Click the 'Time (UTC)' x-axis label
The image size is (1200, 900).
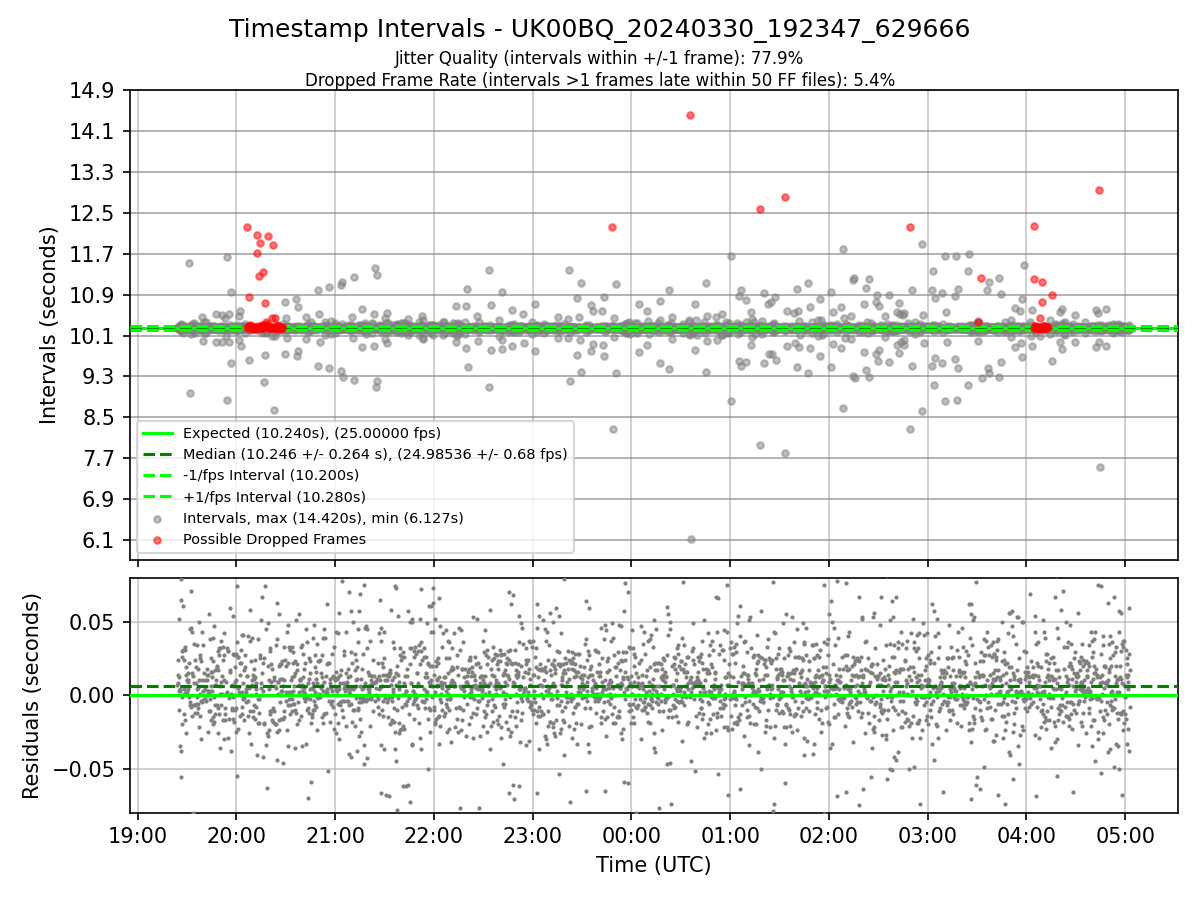click(x=653, y=865)
